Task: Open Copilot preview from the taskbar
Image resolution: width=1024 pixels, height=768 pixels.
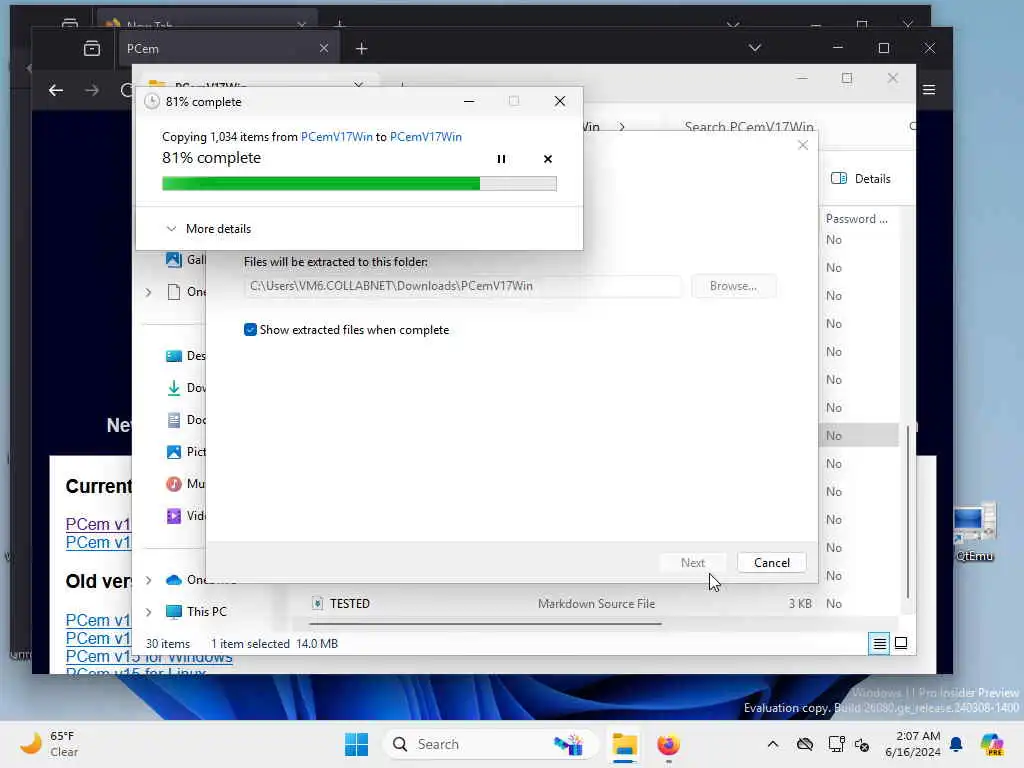Action: tap(991, 744)
